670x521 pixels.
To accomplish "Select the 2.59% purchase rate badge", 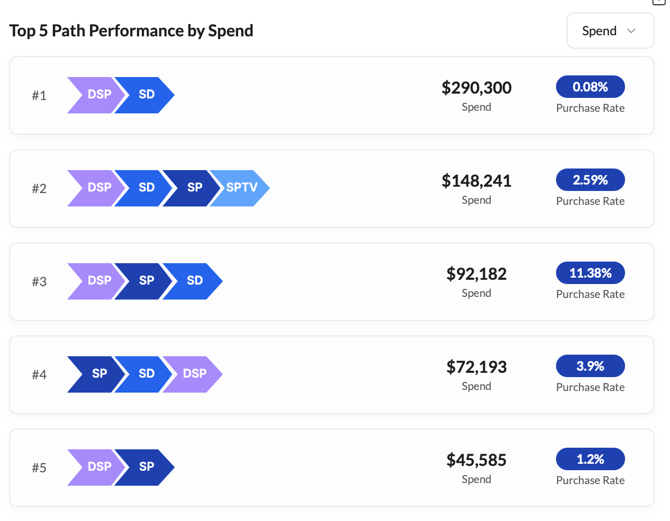I will pyautogui.click(x=590, y=180).
